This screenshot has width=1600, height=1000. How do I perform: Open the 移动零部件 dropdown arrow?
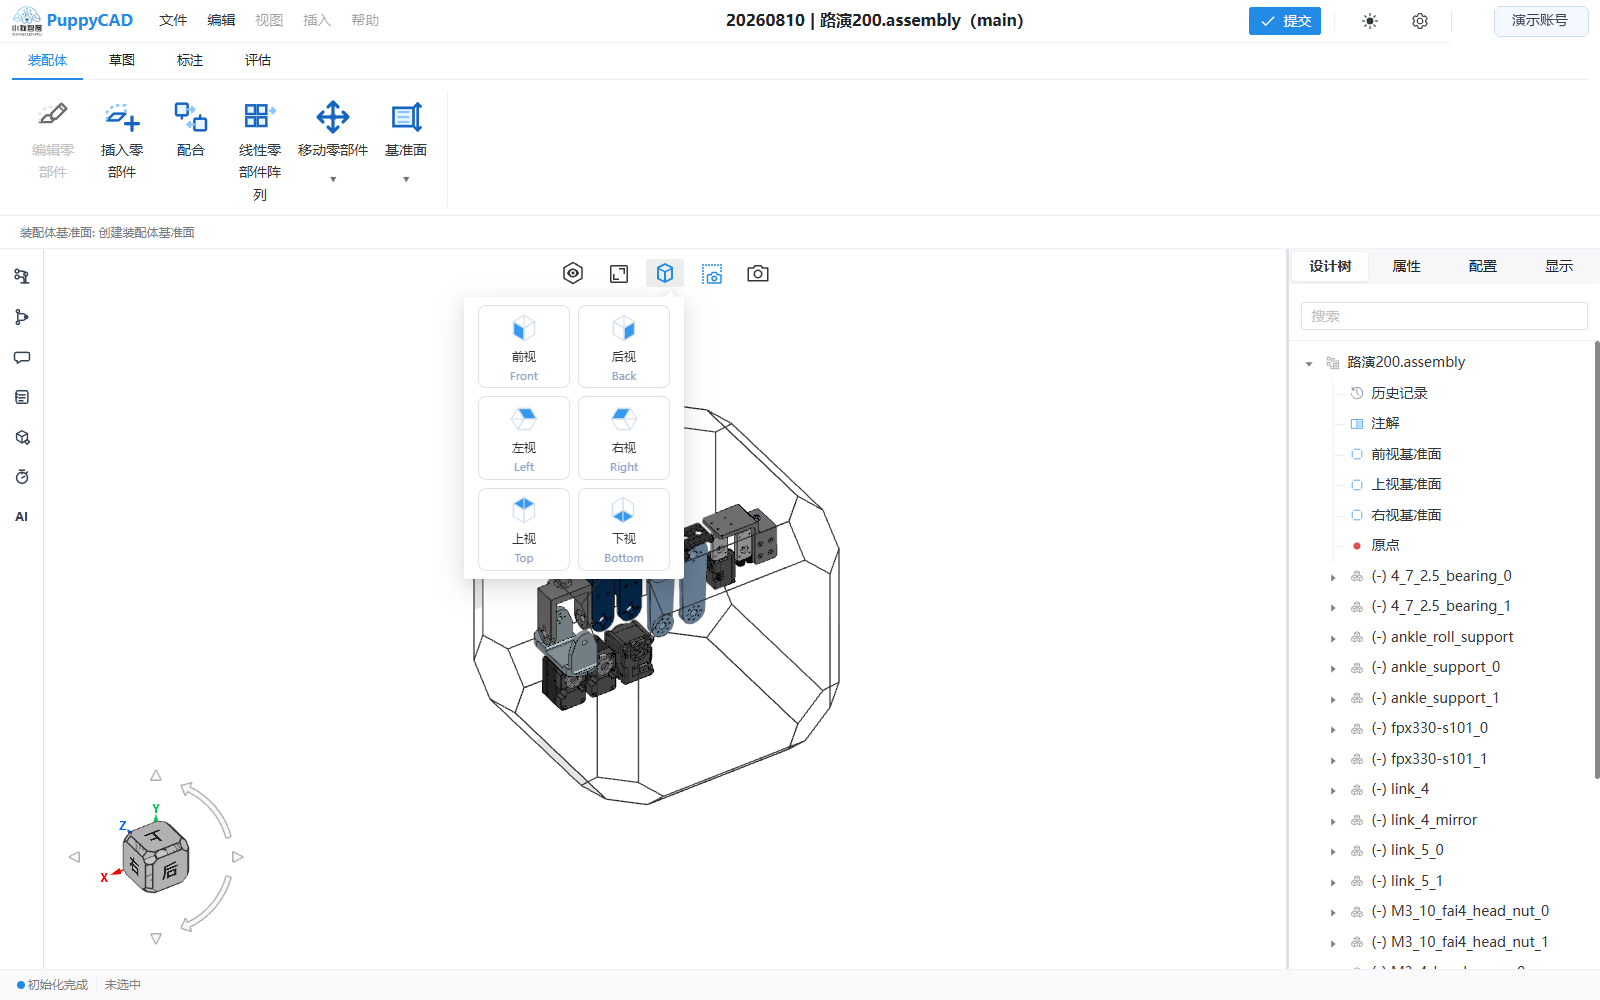pos(333,180)
